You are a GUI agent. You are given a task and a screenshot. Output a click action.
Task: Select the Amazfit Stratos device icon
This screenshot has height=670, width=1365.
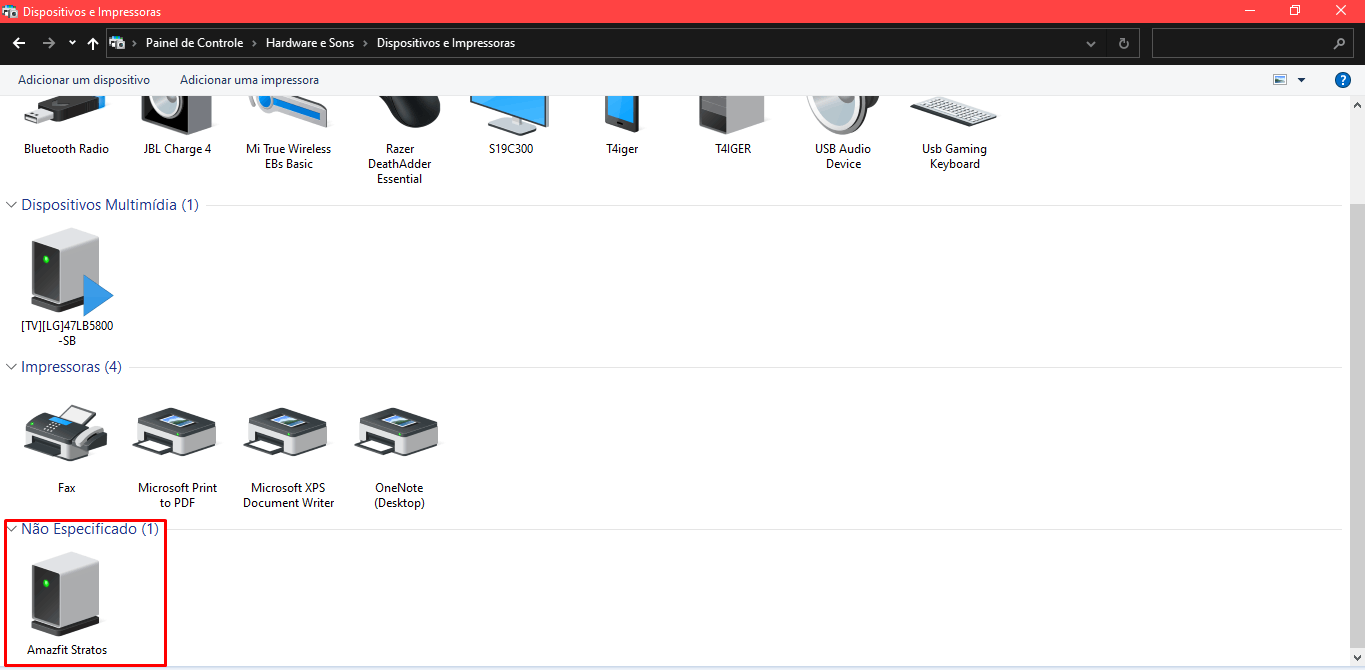66,594
